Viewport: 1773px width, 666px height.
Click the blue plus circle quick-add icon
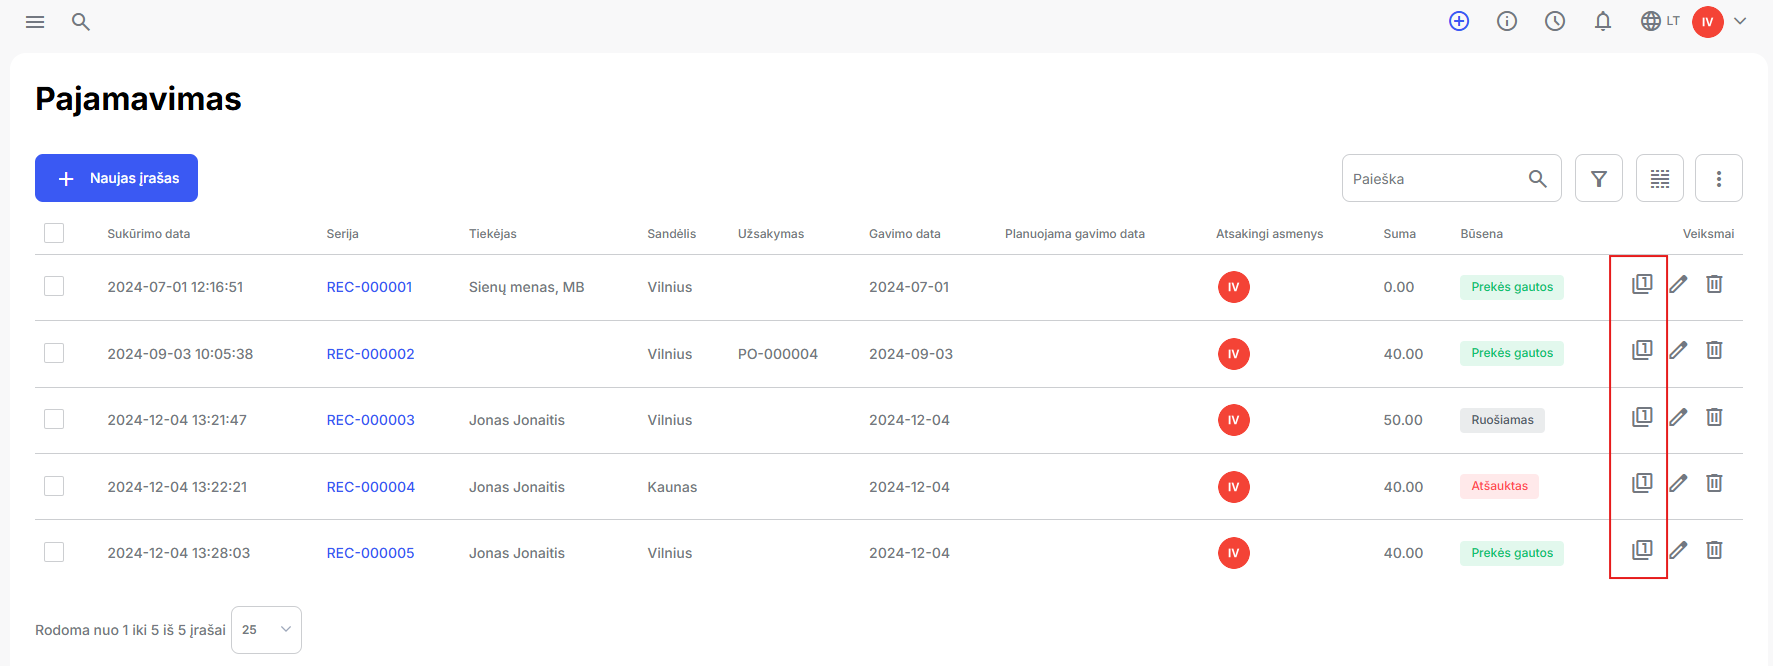[1459, 21]
